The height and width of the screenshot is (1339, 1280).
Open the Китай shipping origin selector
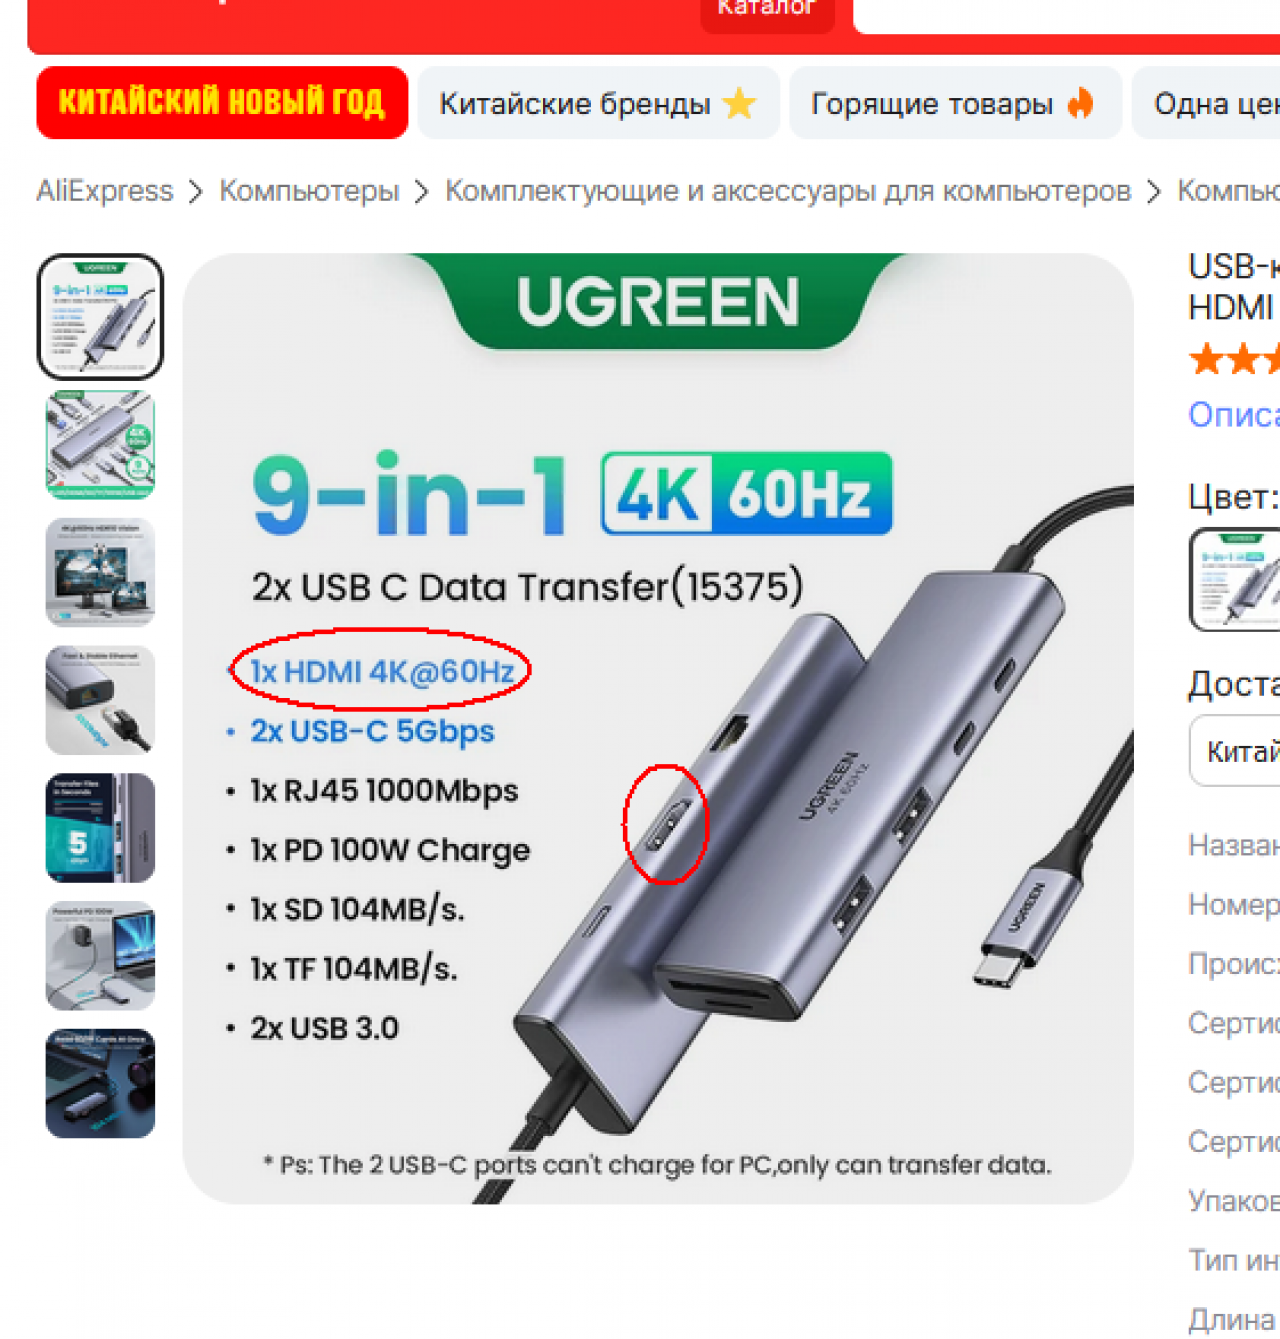[1235, 751]
